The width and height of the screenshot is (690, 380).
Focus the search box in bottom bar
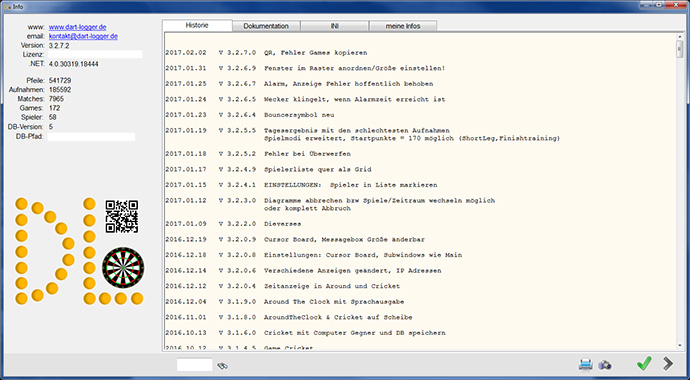click(195, 365)
